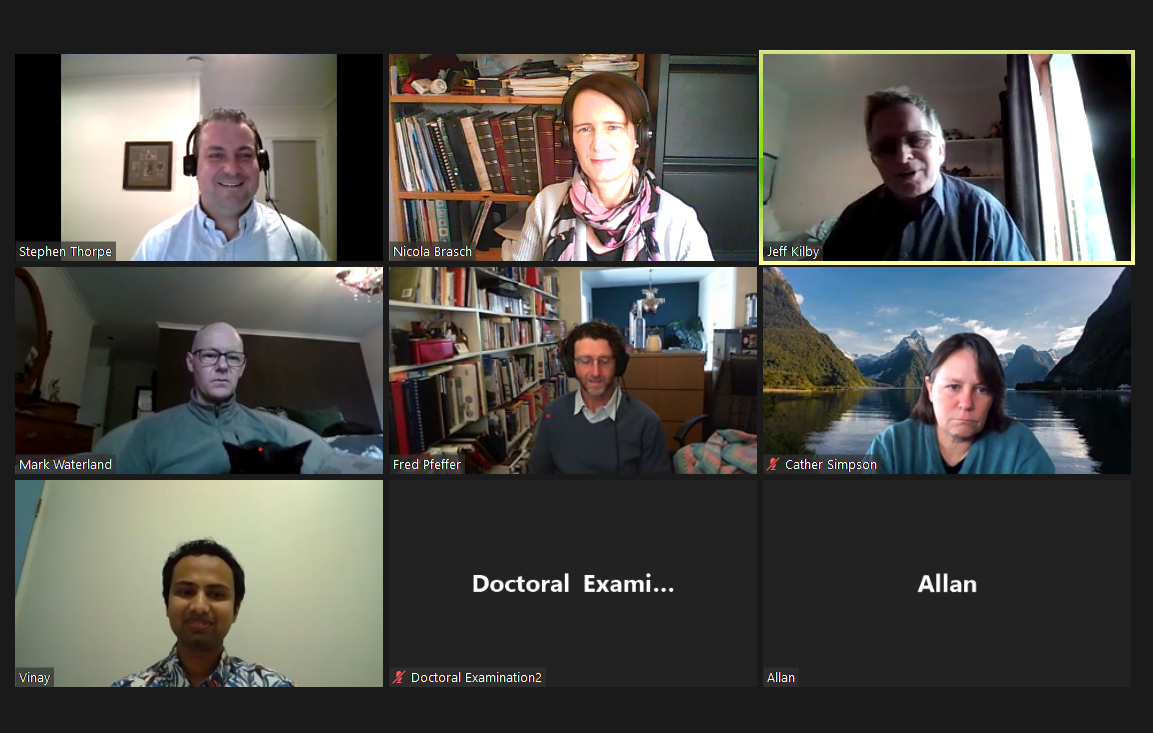Select Cather Simpson's video tile
The height and width of the screenshot is (733, 1153).
tap(947, 371)
